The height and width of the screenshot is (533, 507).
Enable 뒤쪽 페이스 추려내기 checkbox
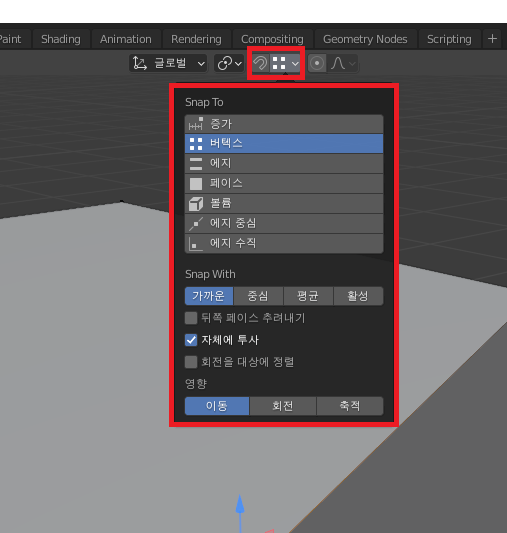(x=191, y=318)
